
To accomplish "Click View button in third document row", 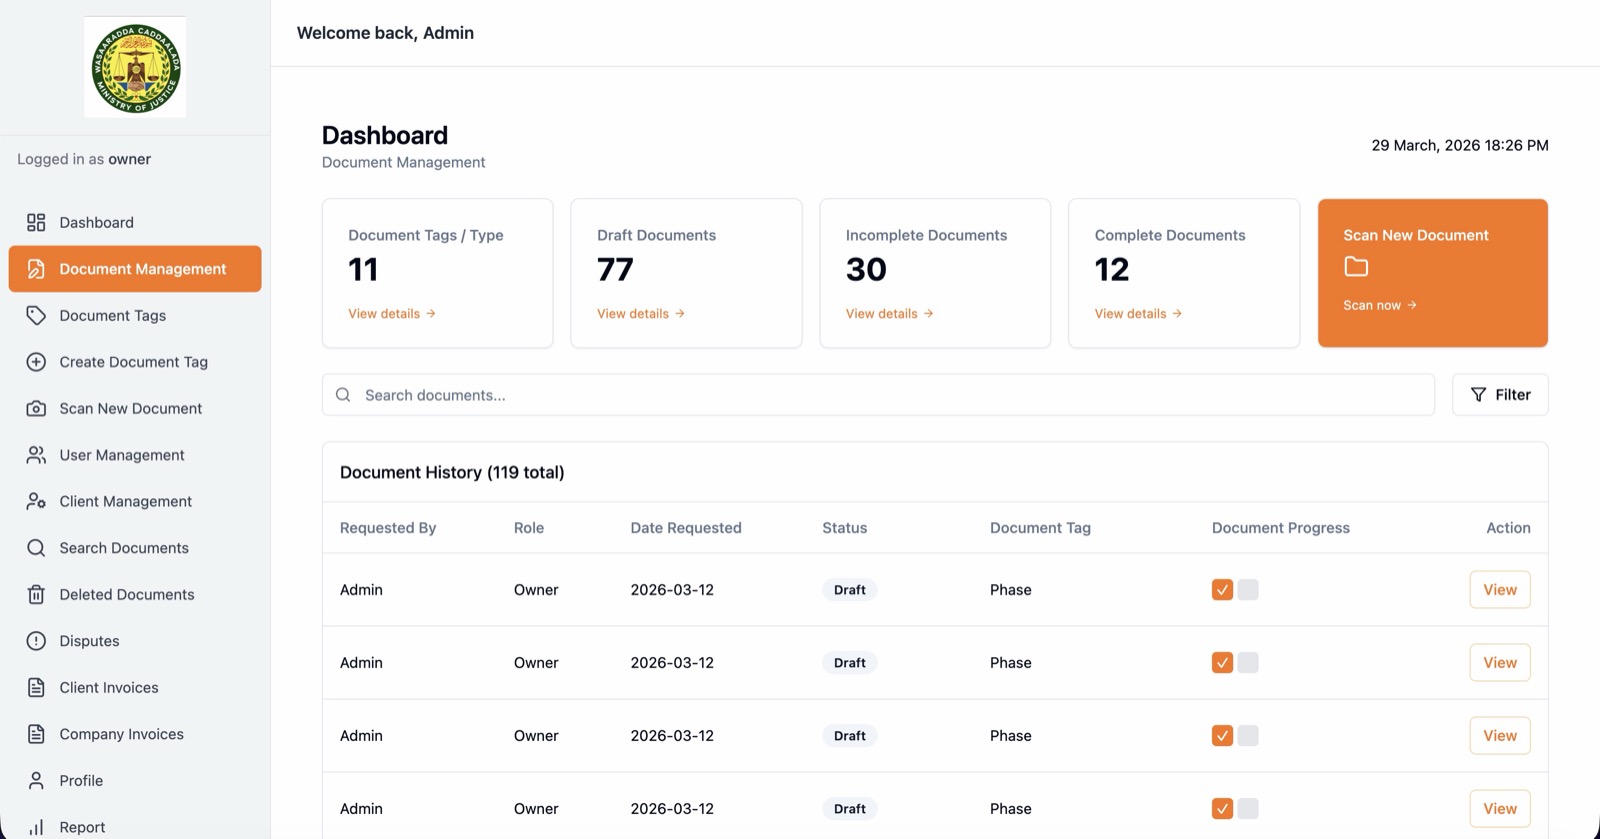I will click(1500, 736).
